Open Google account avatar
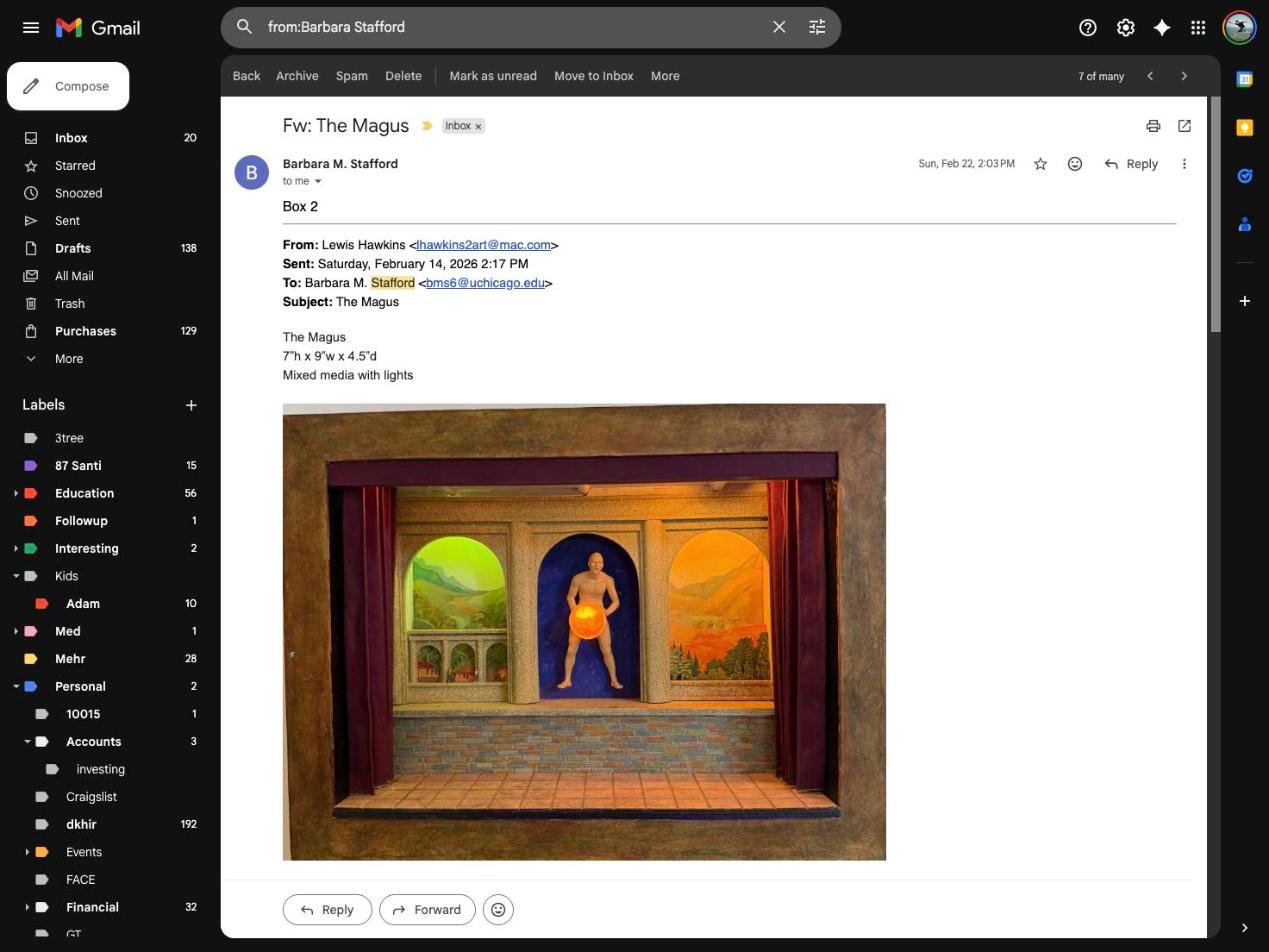The width and height of the screenshot is (1269, 952). (1240, 27)
